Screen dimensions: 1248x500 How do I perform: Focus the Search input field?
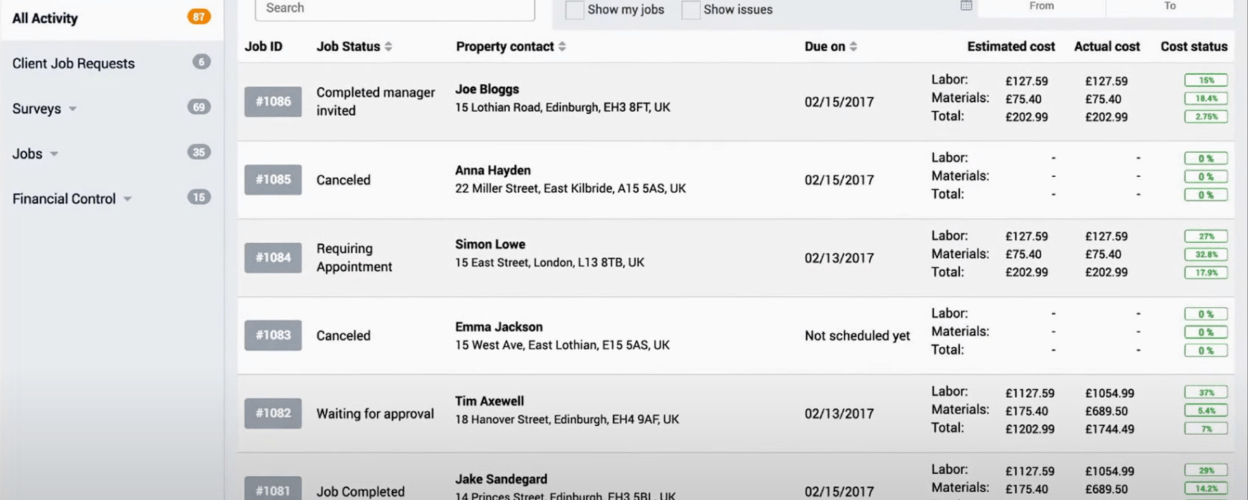(395, 8)
